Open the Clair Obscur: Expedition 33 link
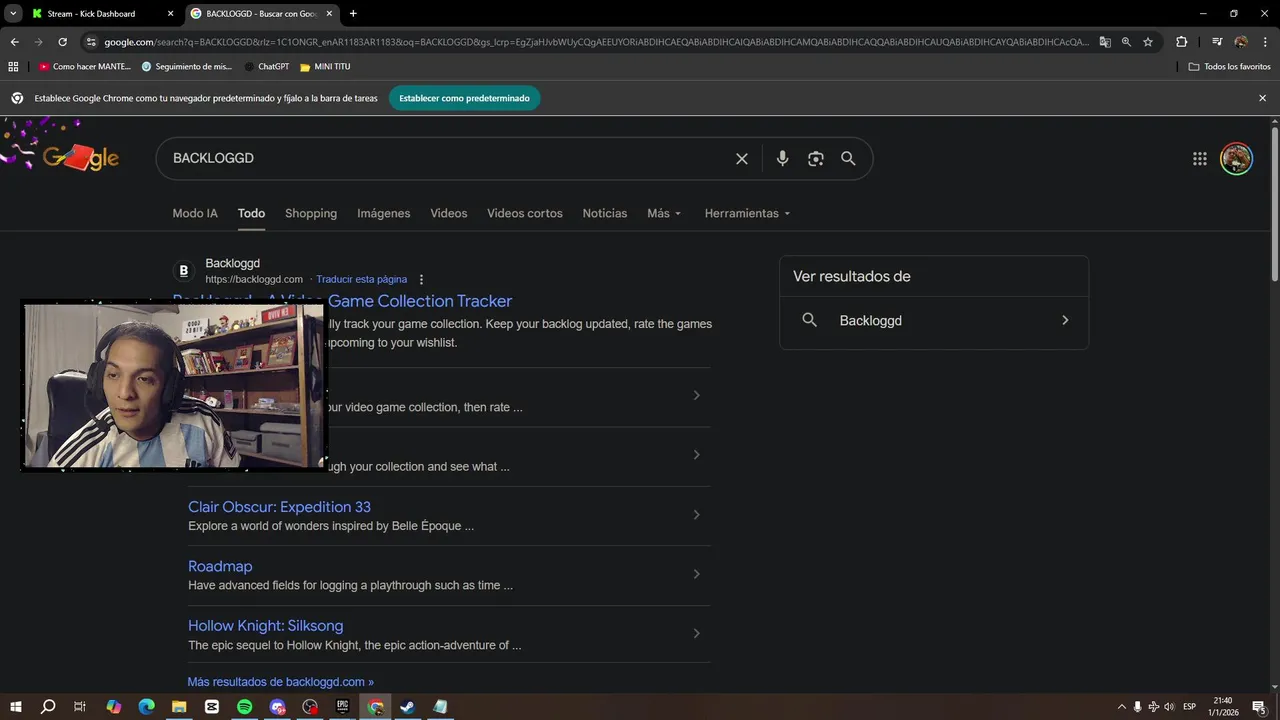The height and width of the screenshot is (720, 1280). point(279,507)
